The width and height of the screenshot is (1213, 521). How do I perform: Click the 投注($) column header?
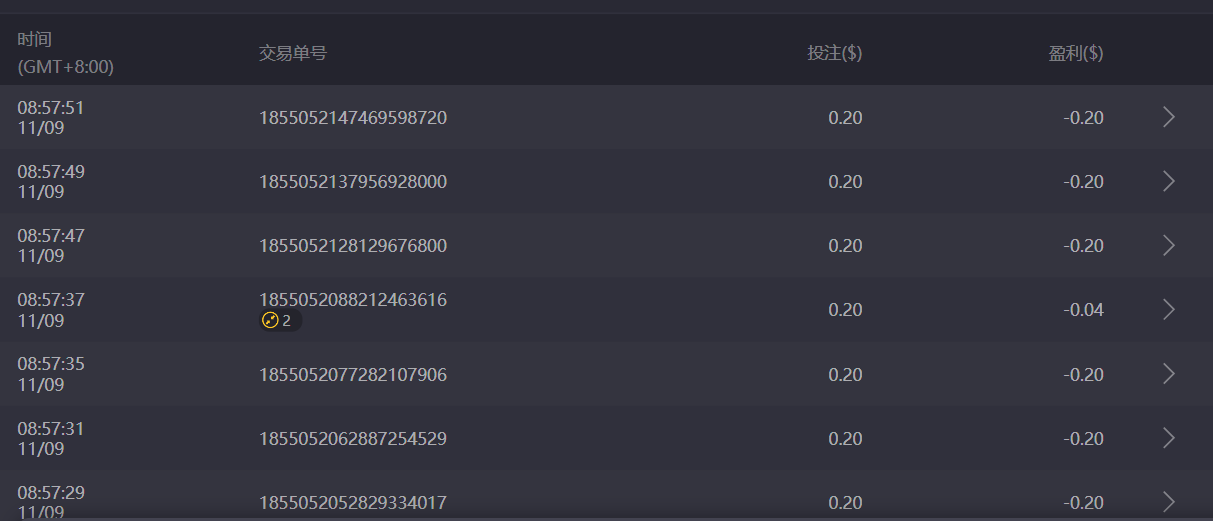(x=834, y=54)
